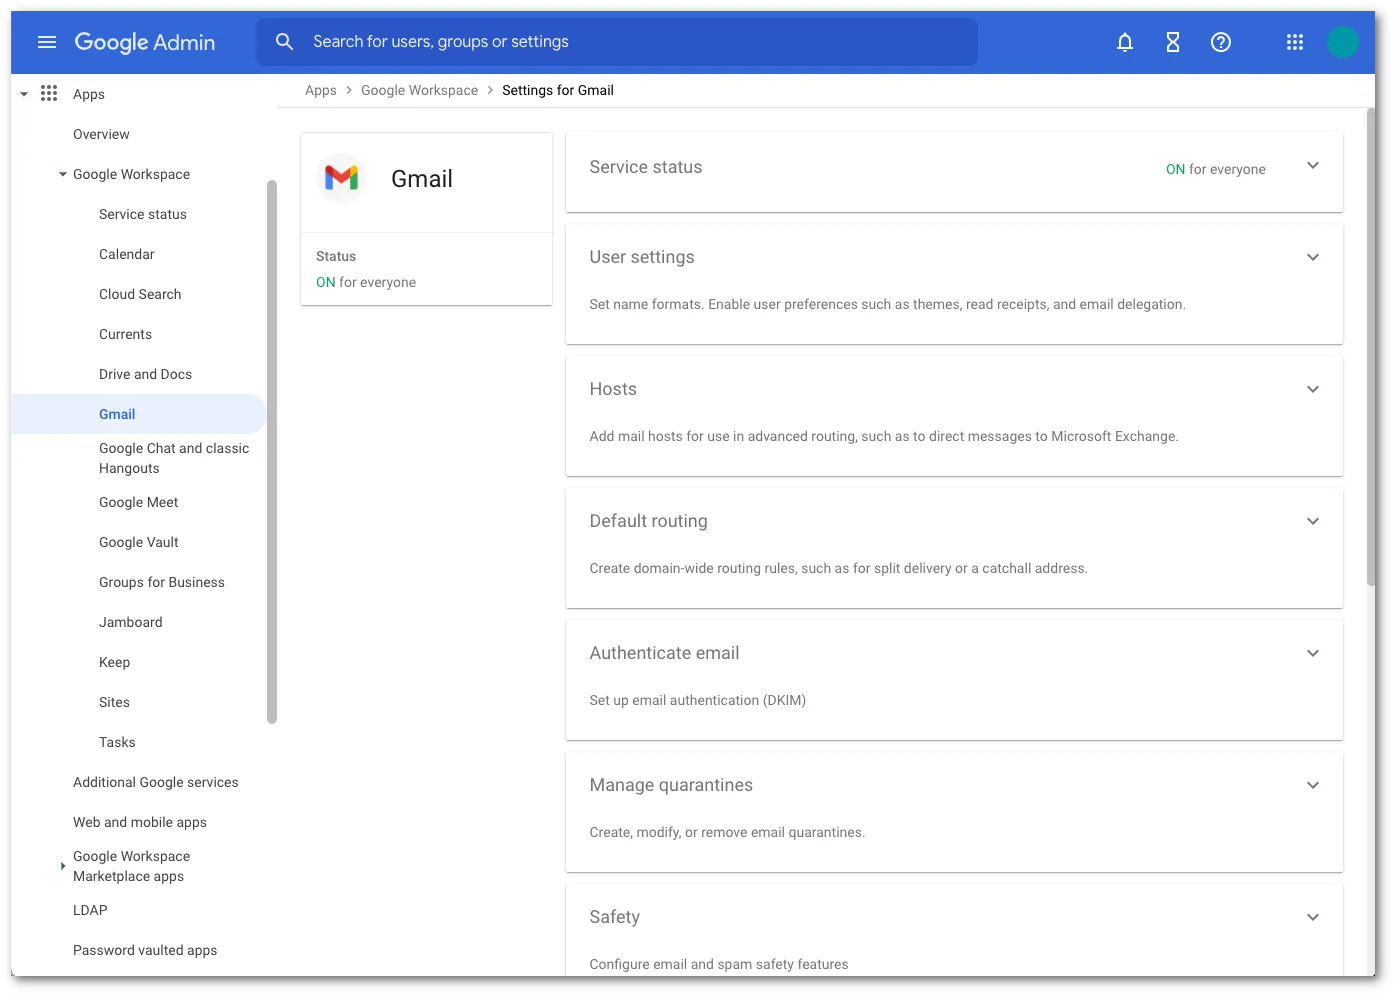Expand the Safety section
Viewport: 1394px width, 995px height.
tap(1313, 916)
